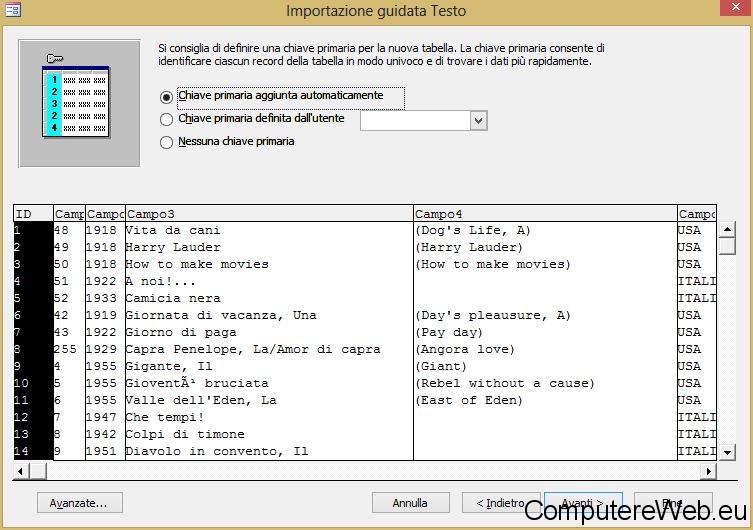Click the year cell '1933'
Viewport: 753px width, 530px height.
click(x=105, y=299)
